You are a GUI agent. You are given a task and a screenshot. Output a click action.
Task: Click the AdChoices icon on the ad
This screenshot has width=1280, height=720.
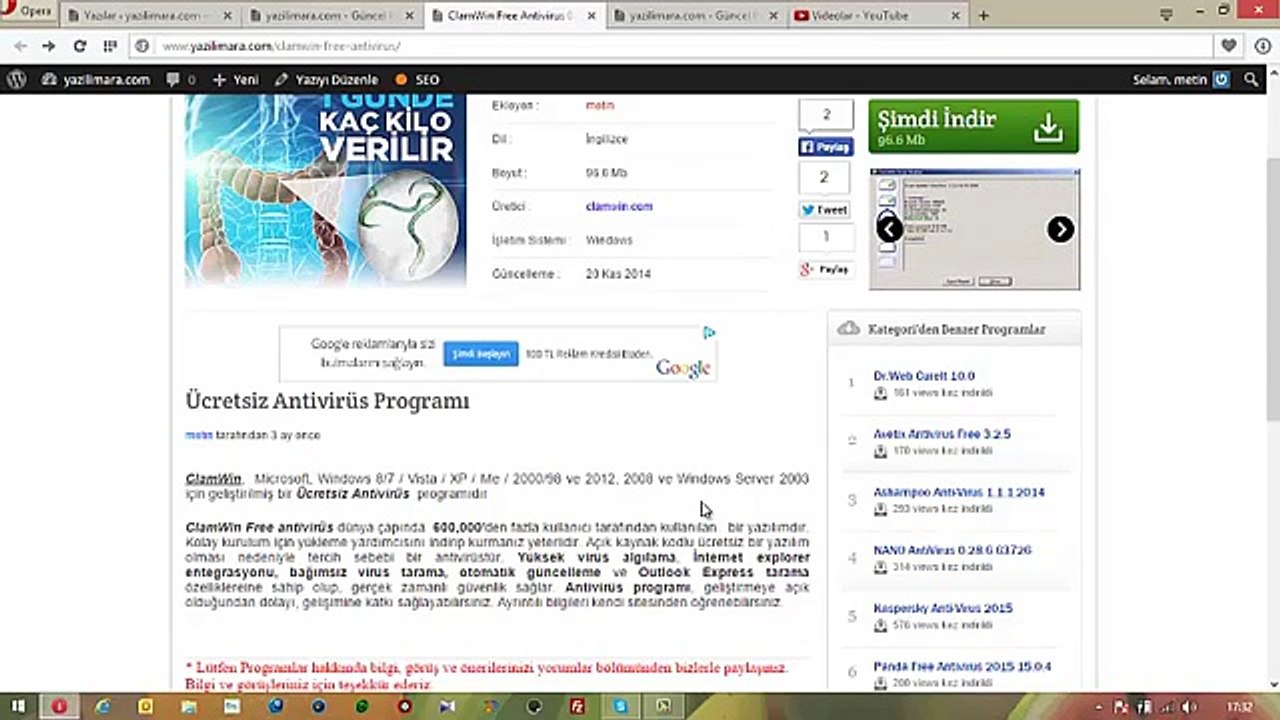pyautogui.click(x=709, y=333)
